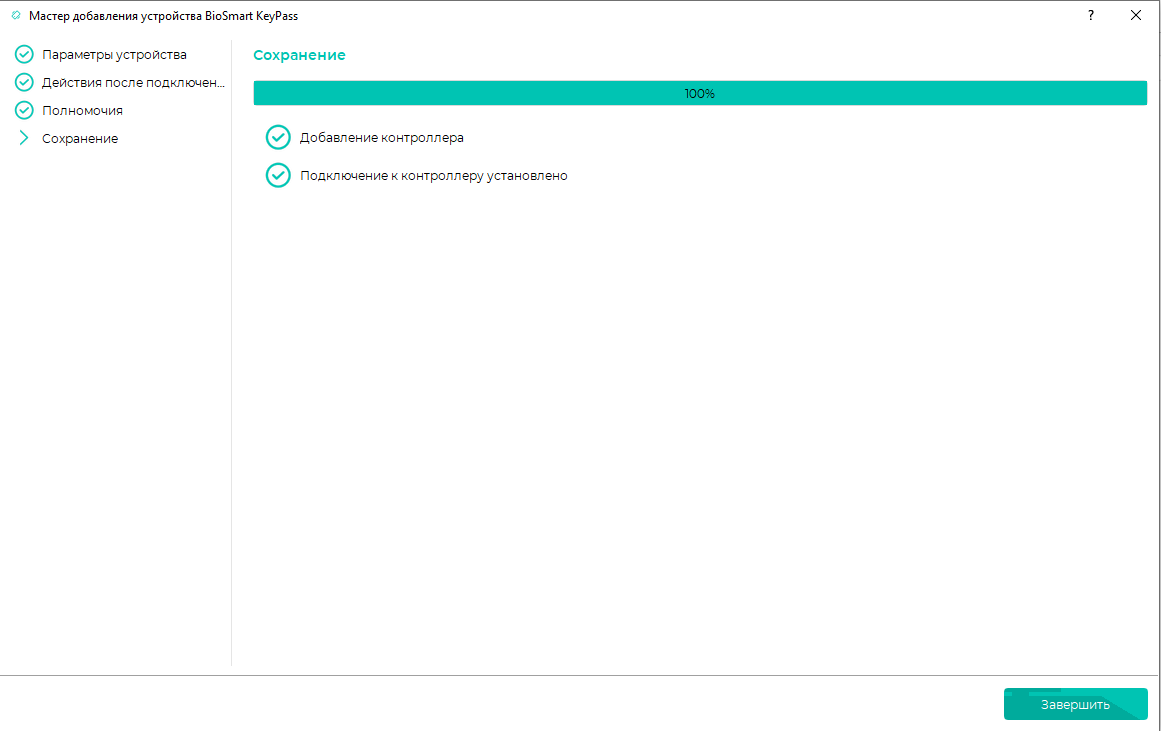The height and width of the screenshot is (731, 1161).
Task: Open help via the question mark button
Action: coord(1091,16)
